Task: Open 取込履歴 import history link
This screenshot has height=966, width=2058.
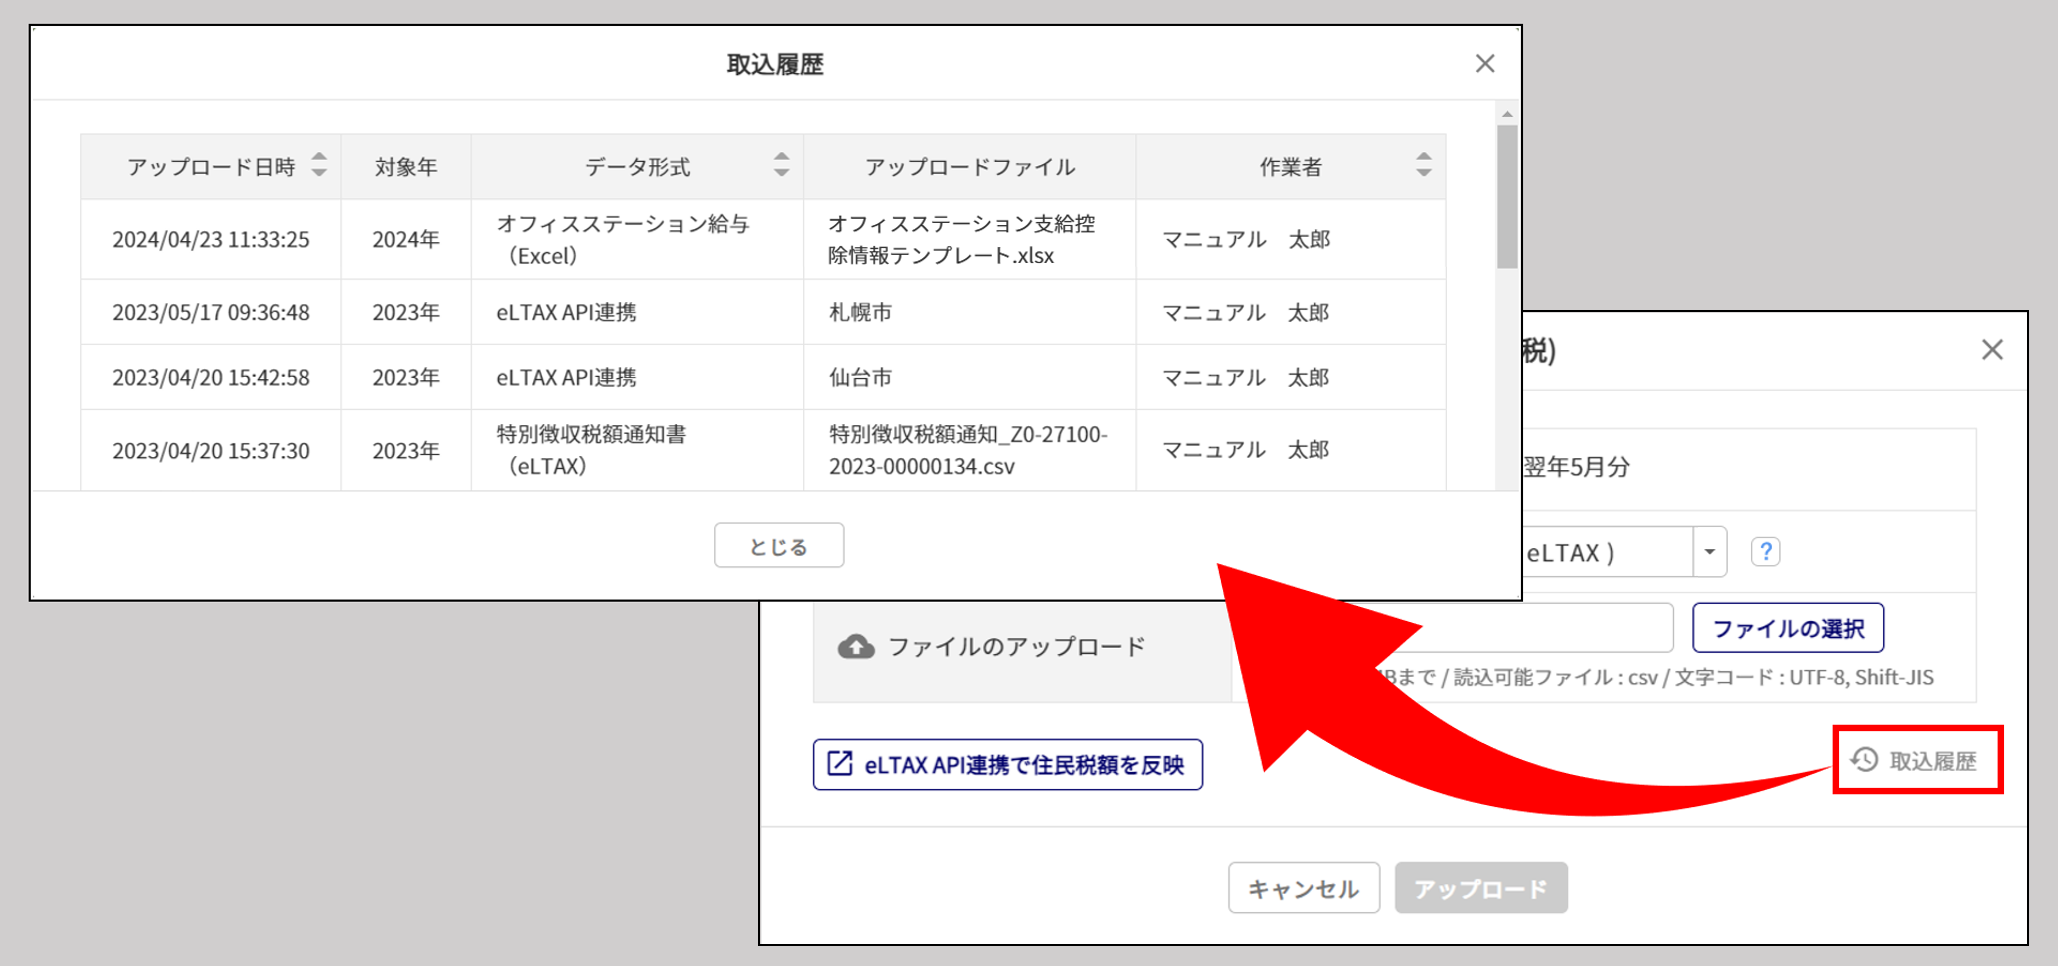Action: [1917, 761]
